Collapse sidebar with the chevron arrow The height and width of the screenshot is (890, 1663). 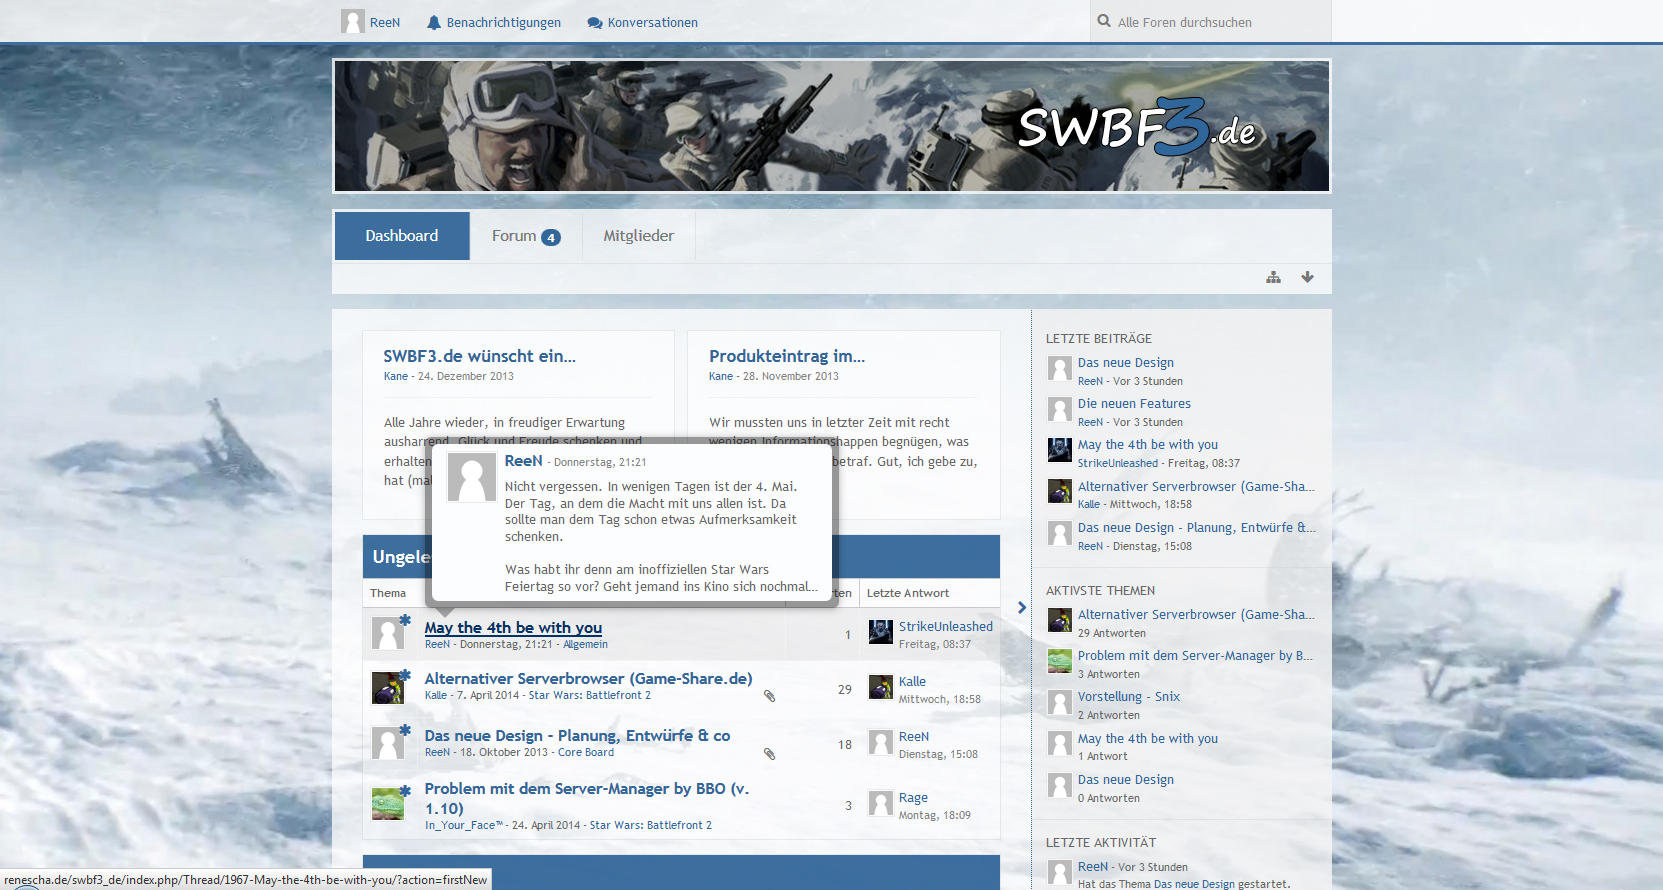click(1021, 607)
